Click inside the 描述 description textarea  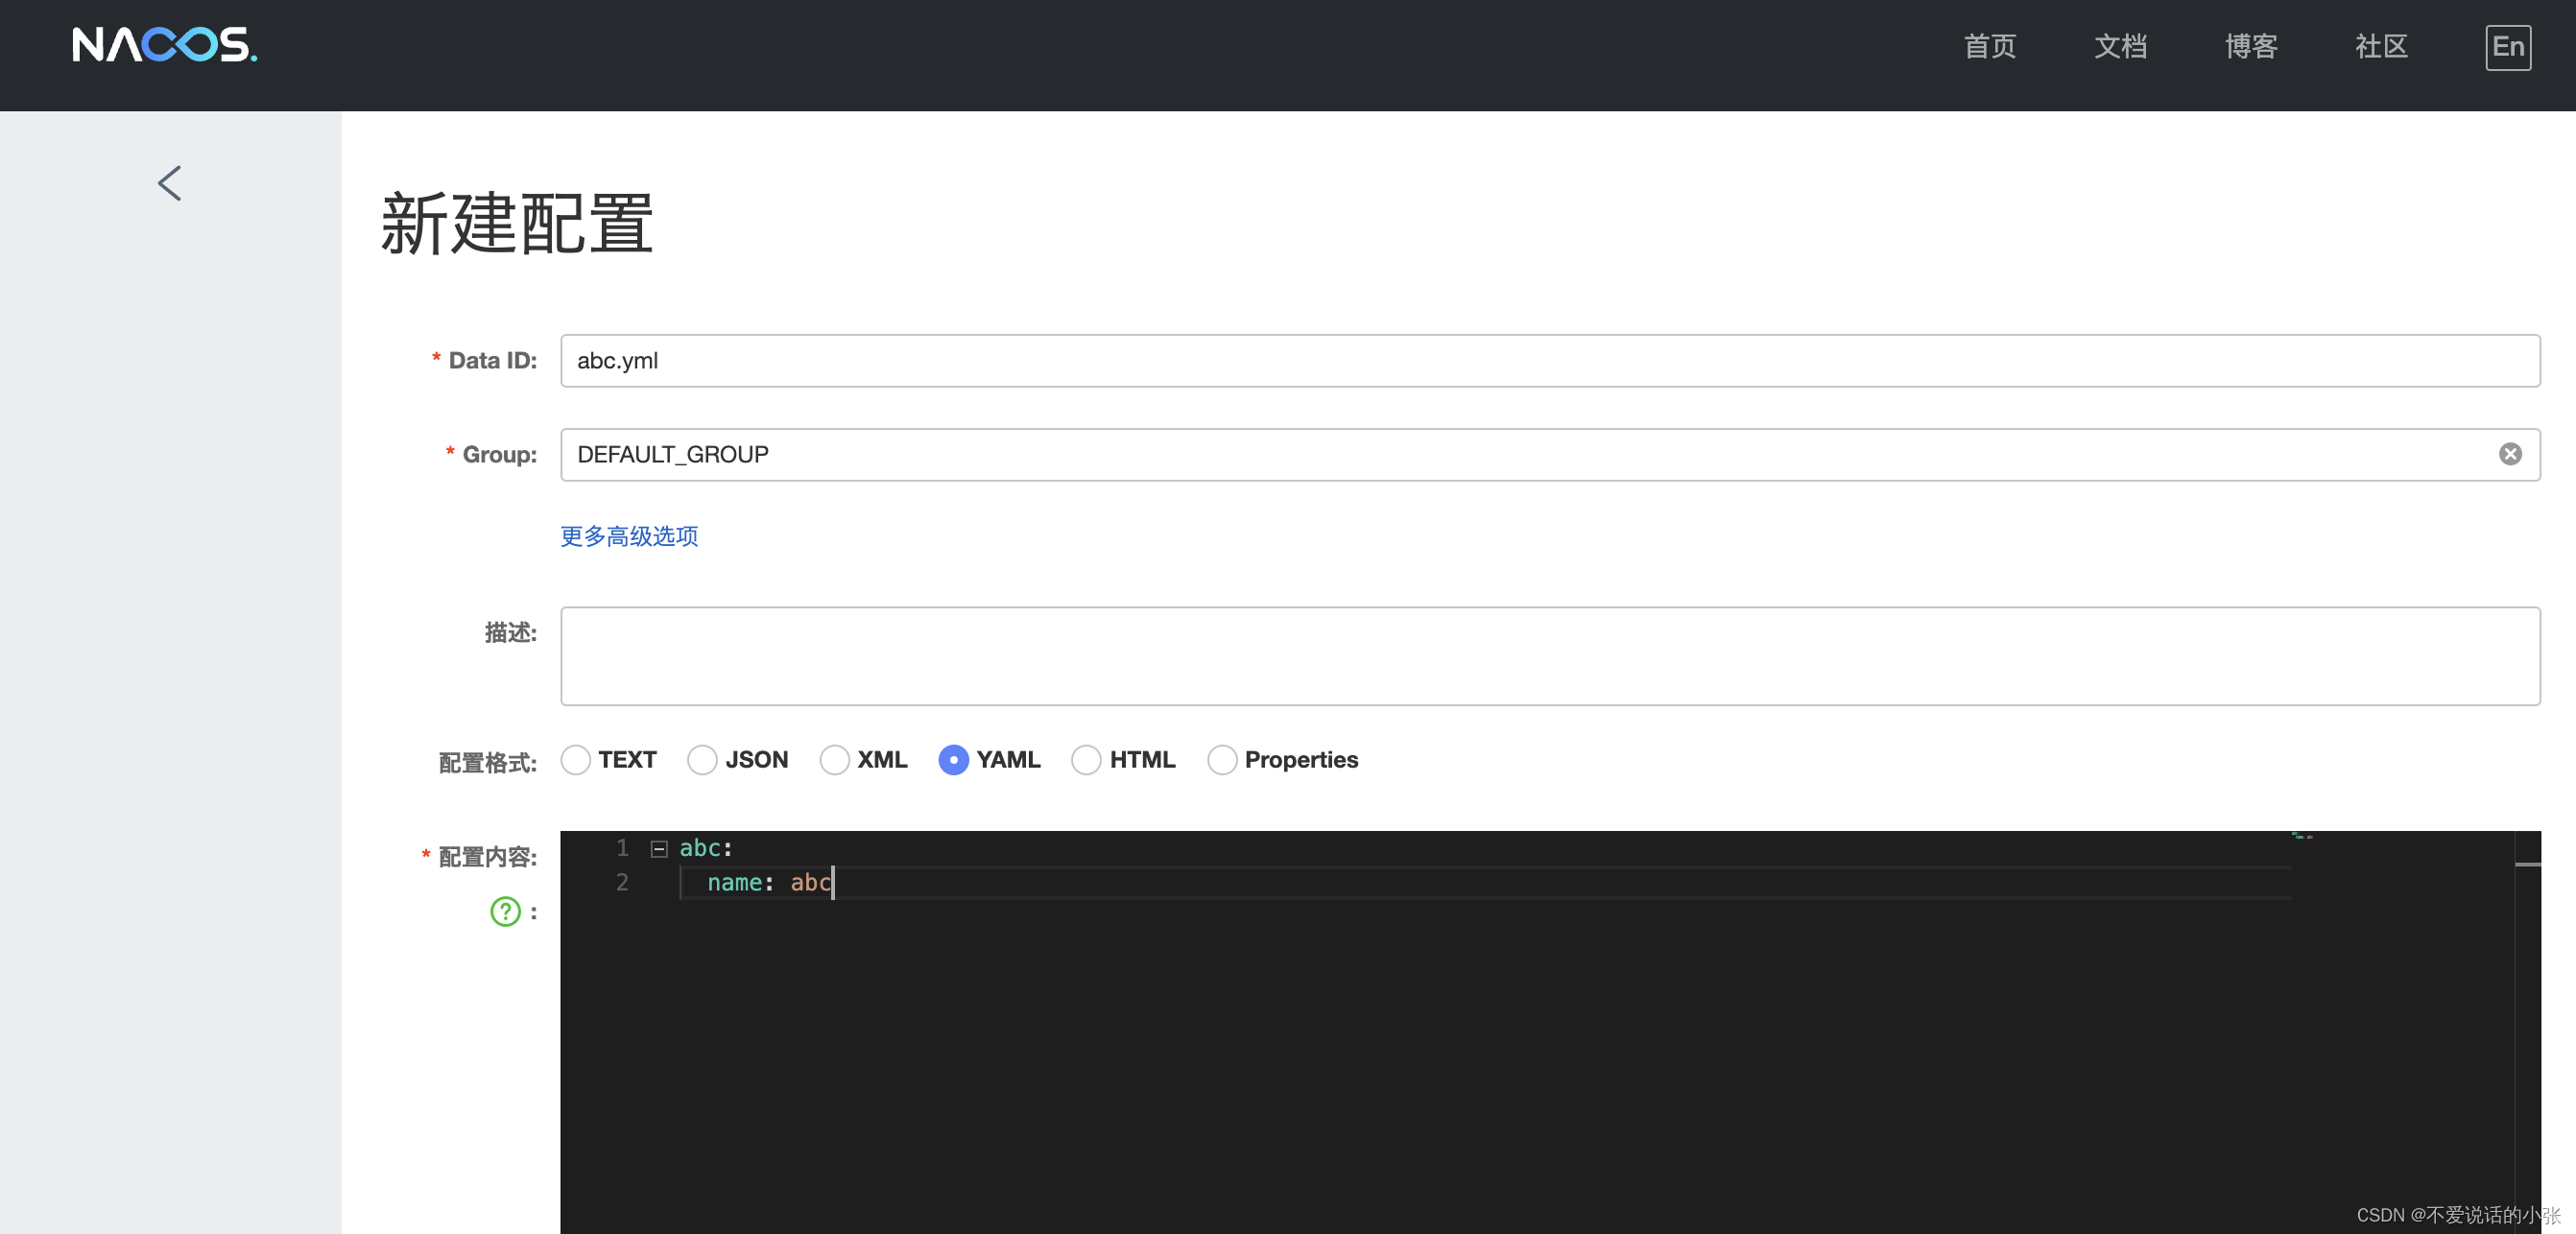1549,656
